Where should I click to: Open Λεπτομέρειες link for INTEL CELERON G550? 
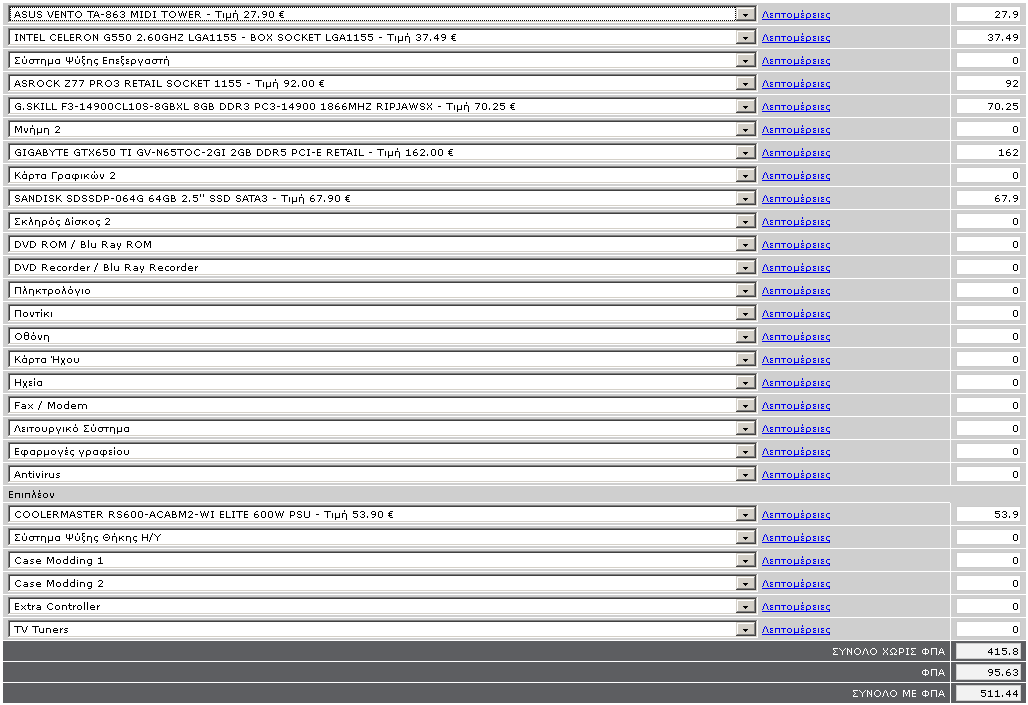[x=796, y=37]
